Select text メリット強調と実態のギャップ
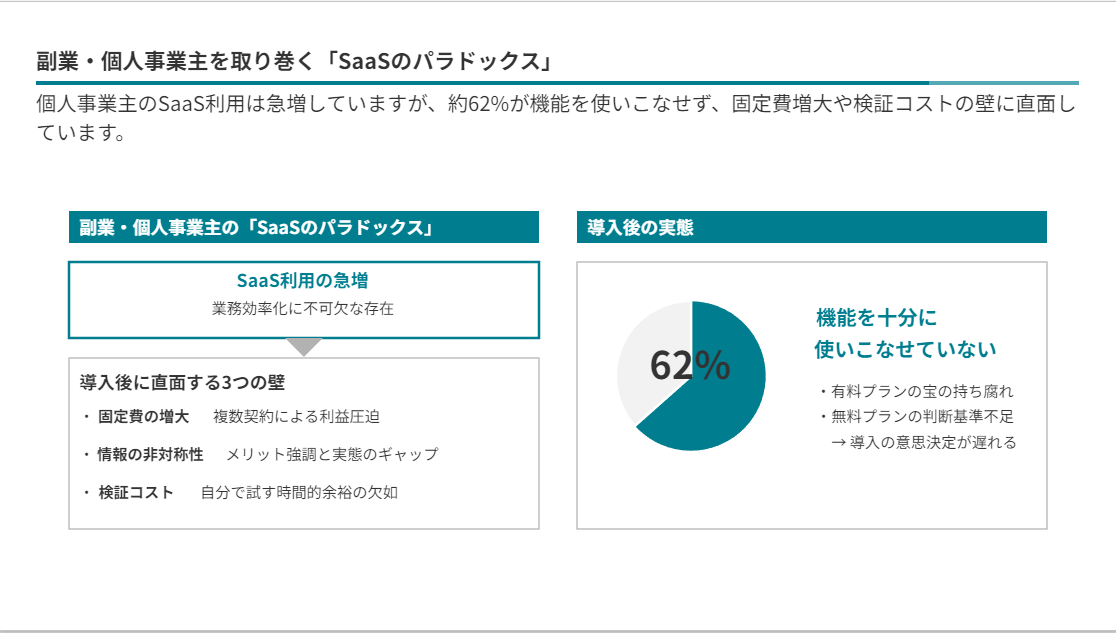The image size is (1116, 633). 332,454
